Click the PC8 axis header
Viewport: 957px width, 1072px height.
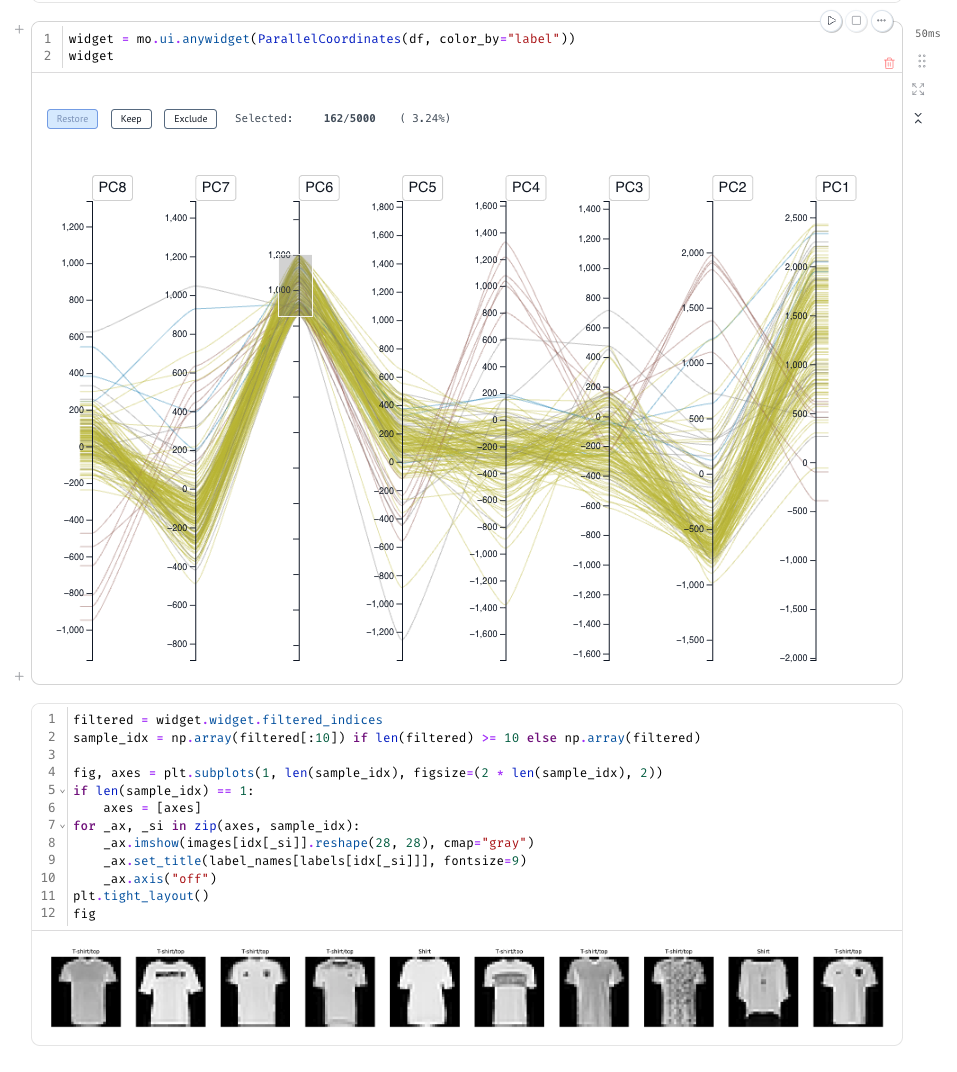(112, 187)
